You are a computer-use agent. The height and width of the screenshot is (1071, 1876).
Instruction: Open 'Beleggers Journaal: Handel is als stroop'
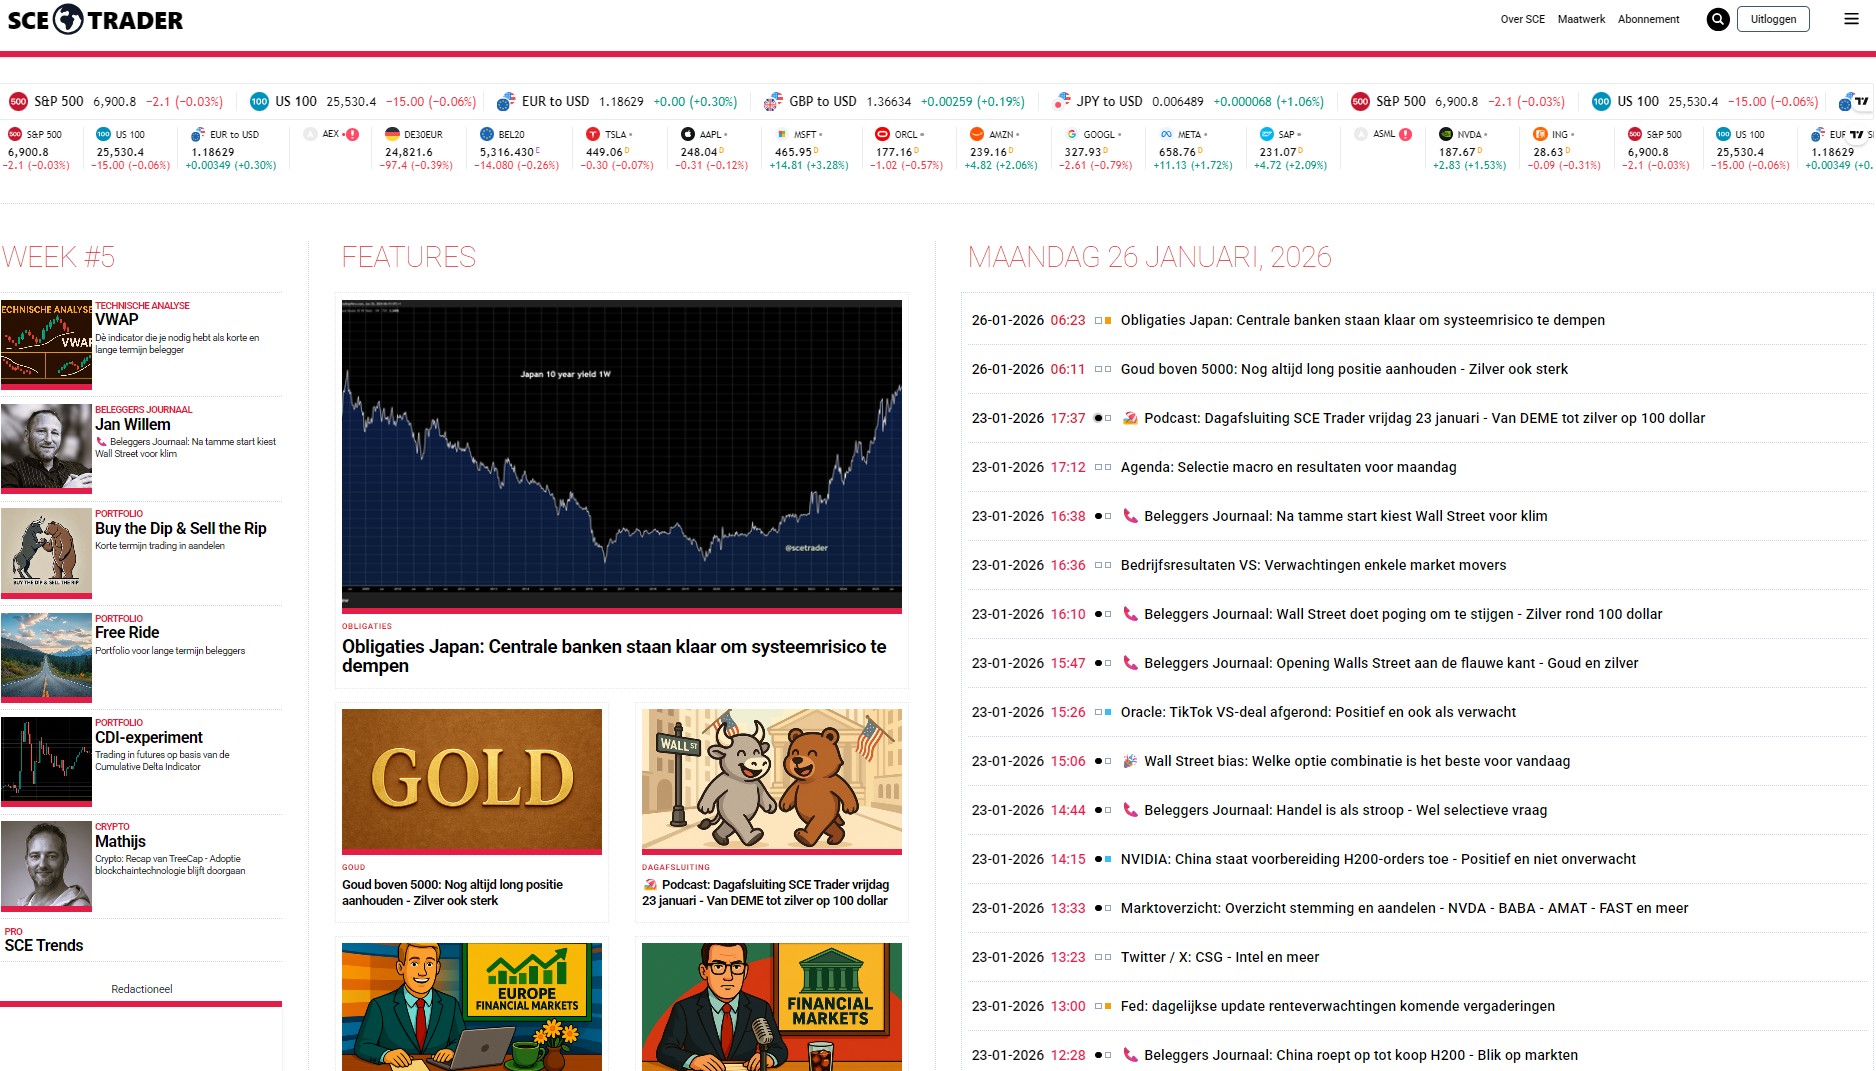[x=1345, y=810]
